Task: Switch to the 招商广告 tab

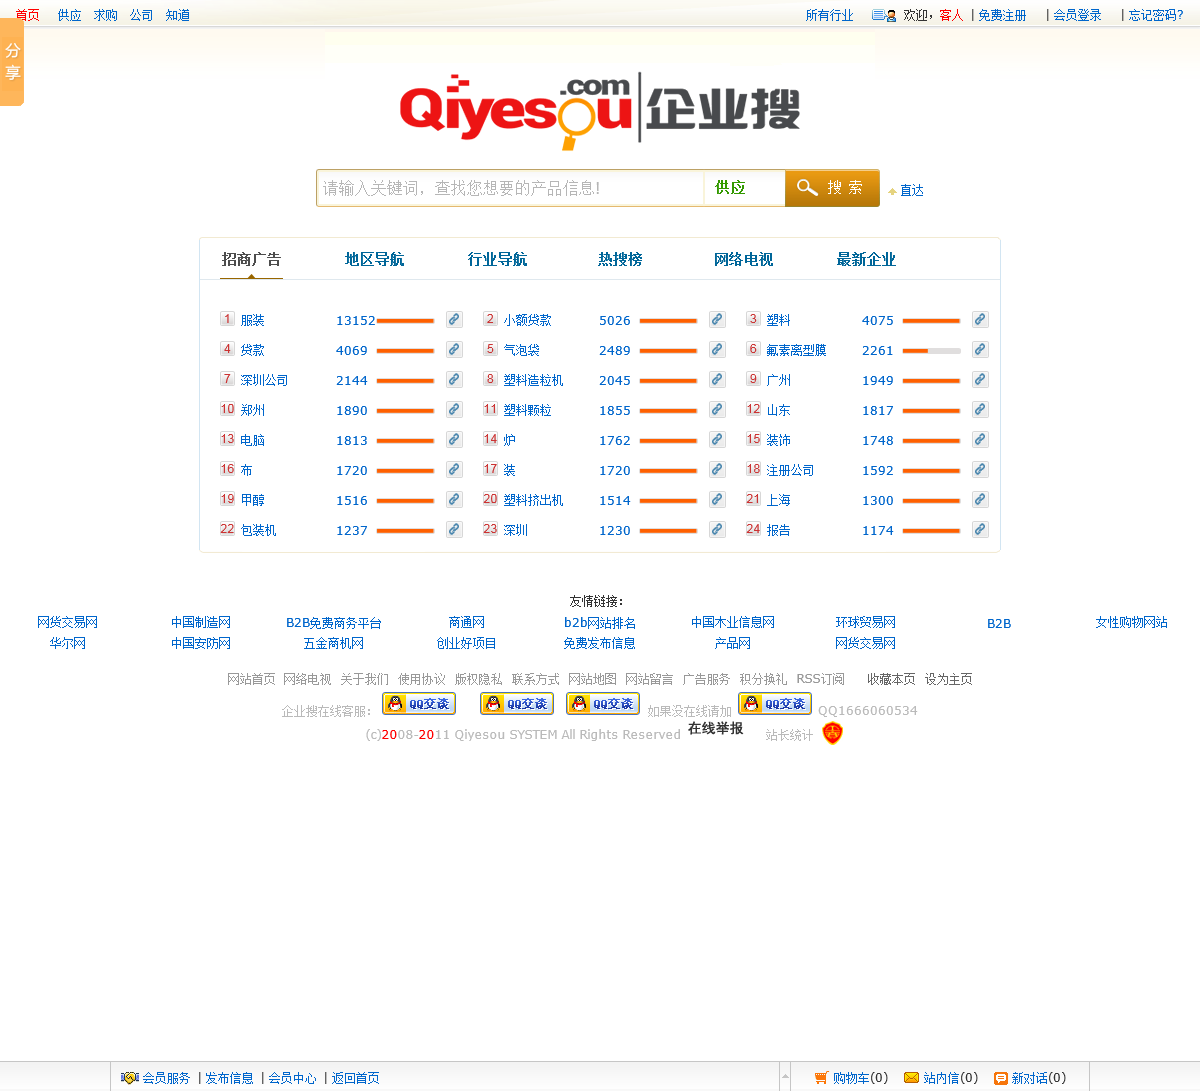Action: coord(252,260)
